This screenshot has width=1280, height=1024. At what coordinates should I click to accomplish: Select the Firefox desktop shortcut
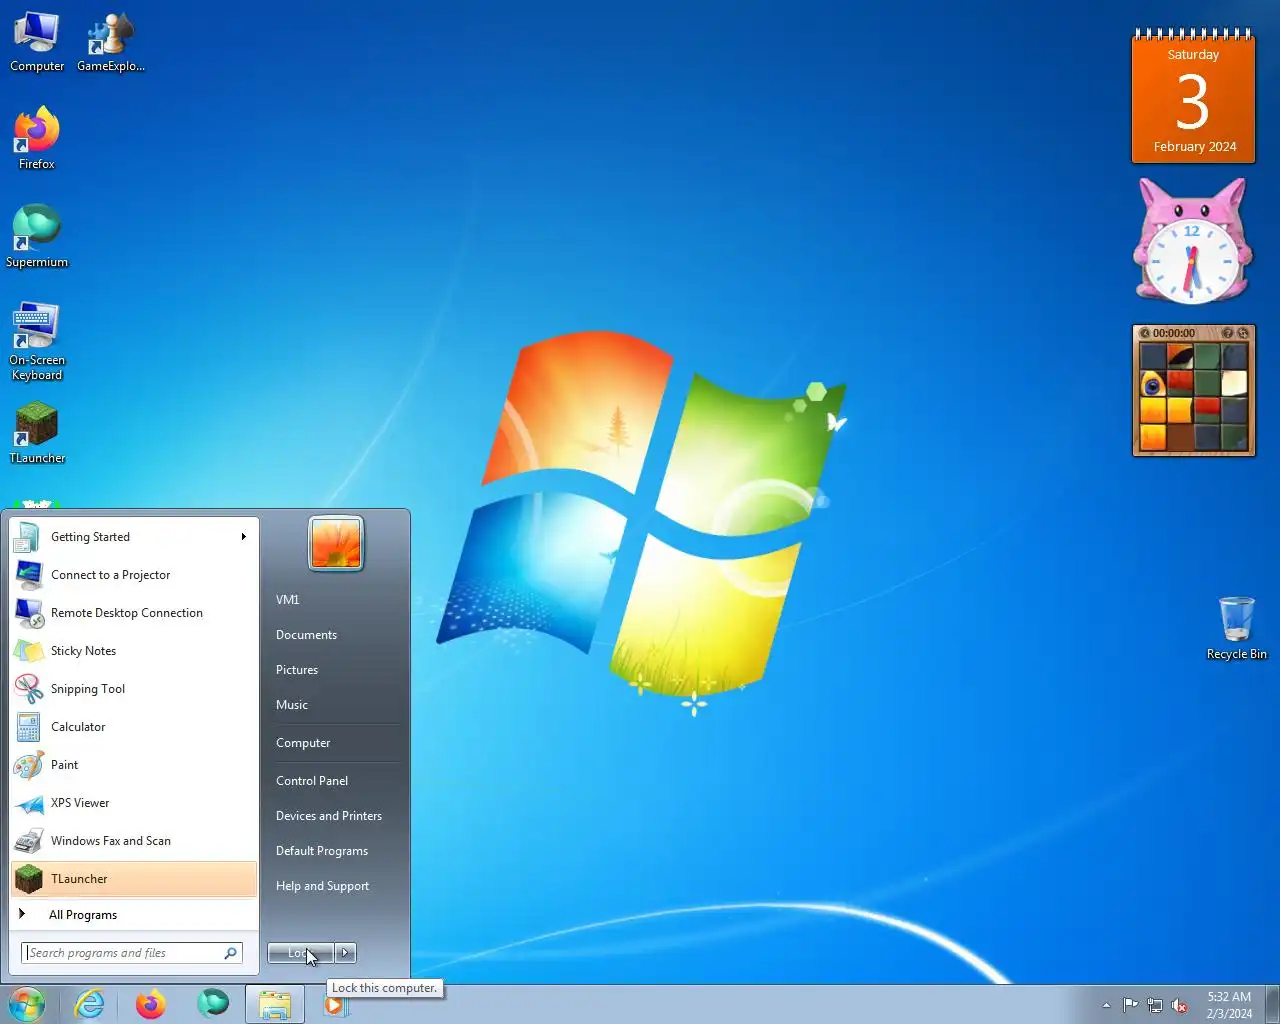pos(37,139)
